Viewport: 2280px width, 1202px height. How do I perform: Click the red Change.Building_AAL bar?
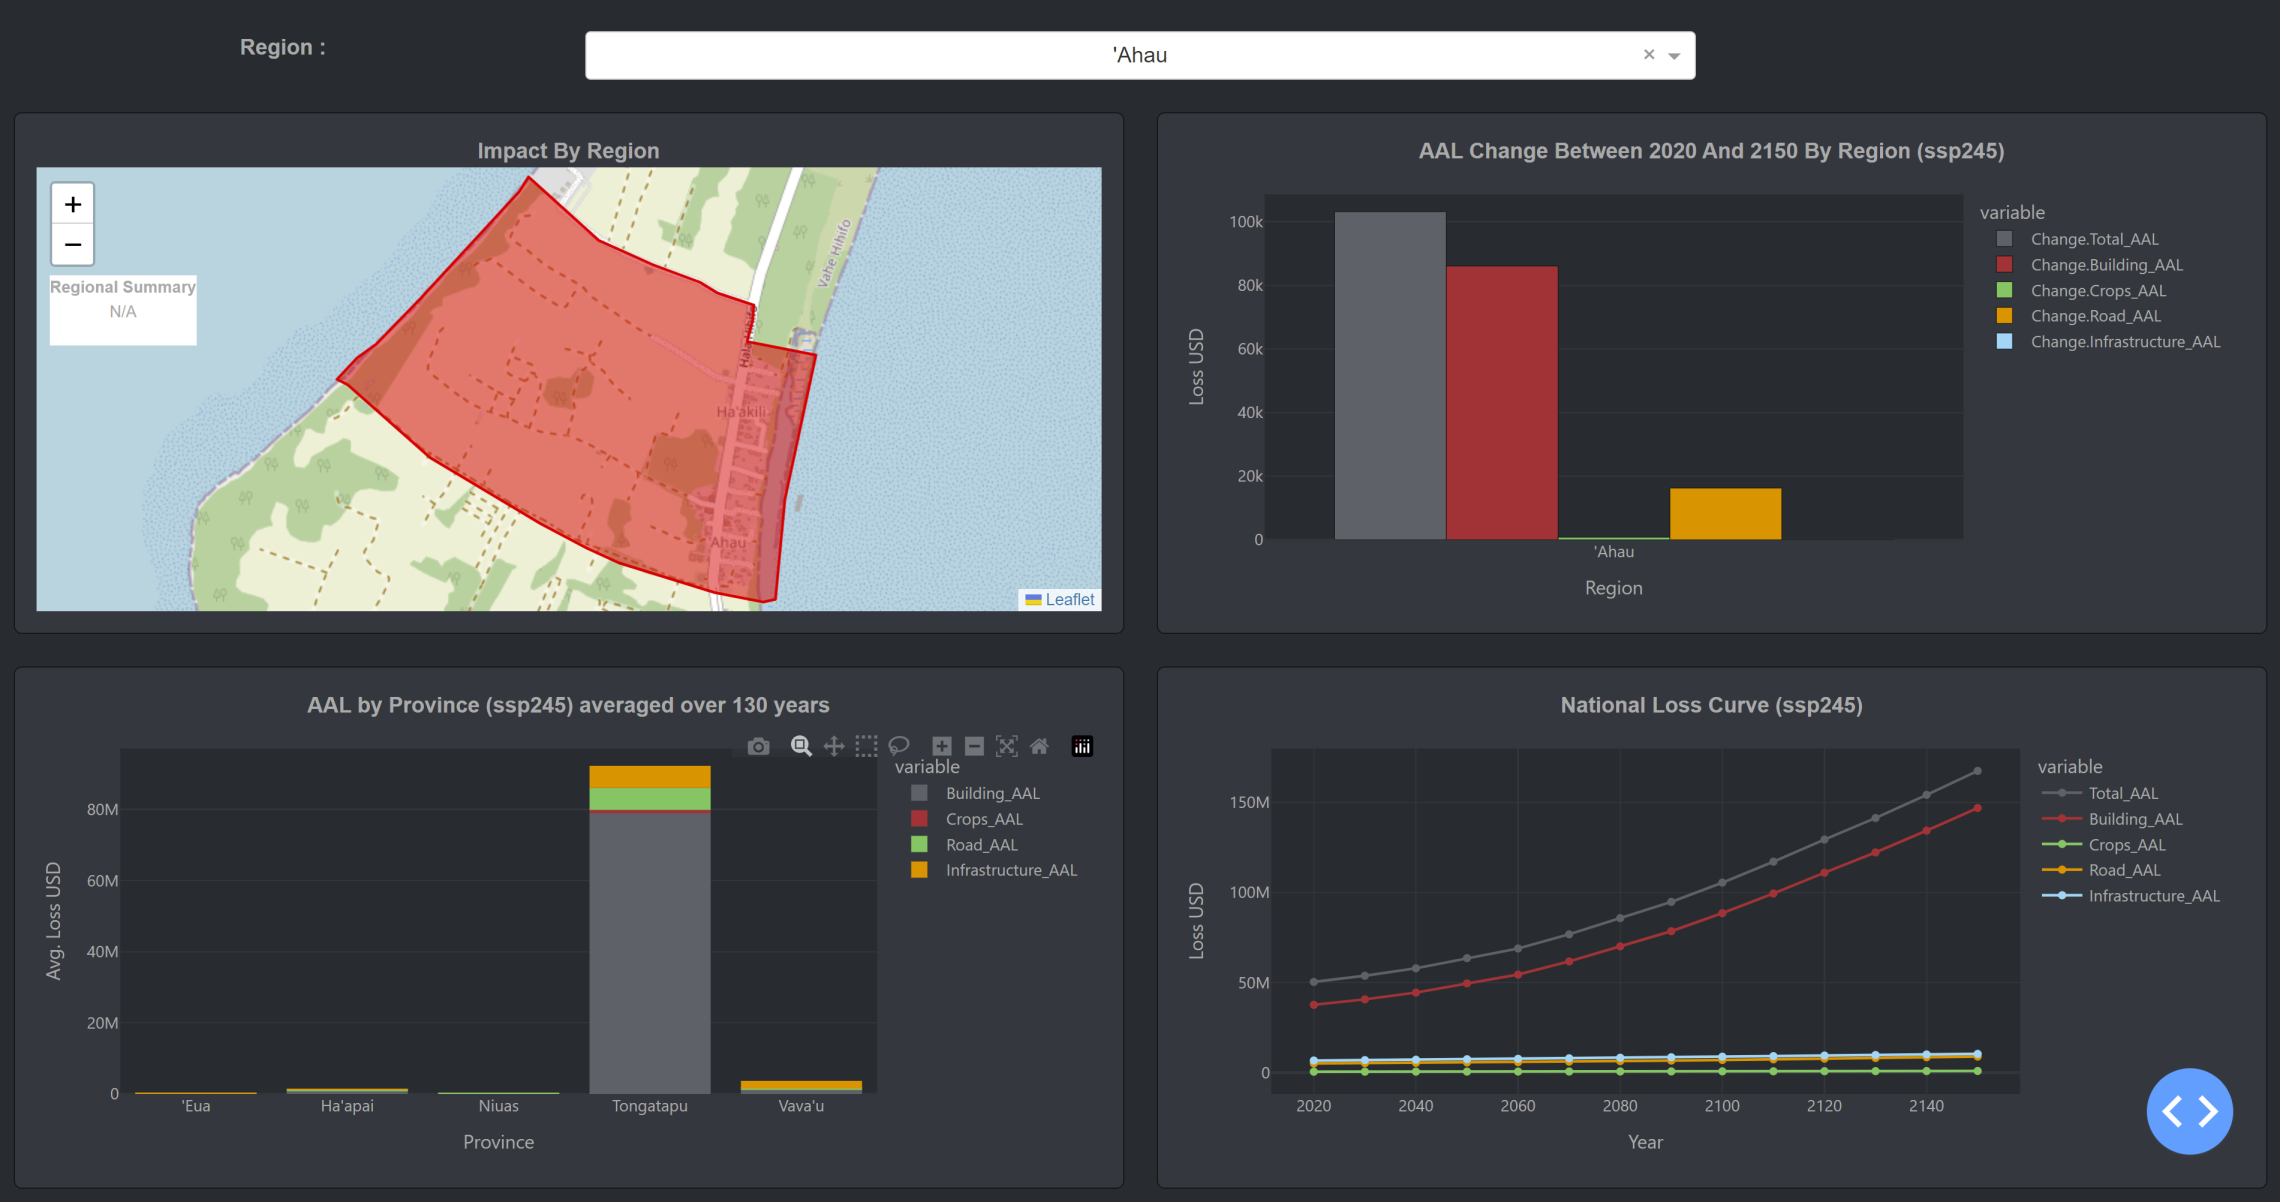click(x=1502, y=402)
